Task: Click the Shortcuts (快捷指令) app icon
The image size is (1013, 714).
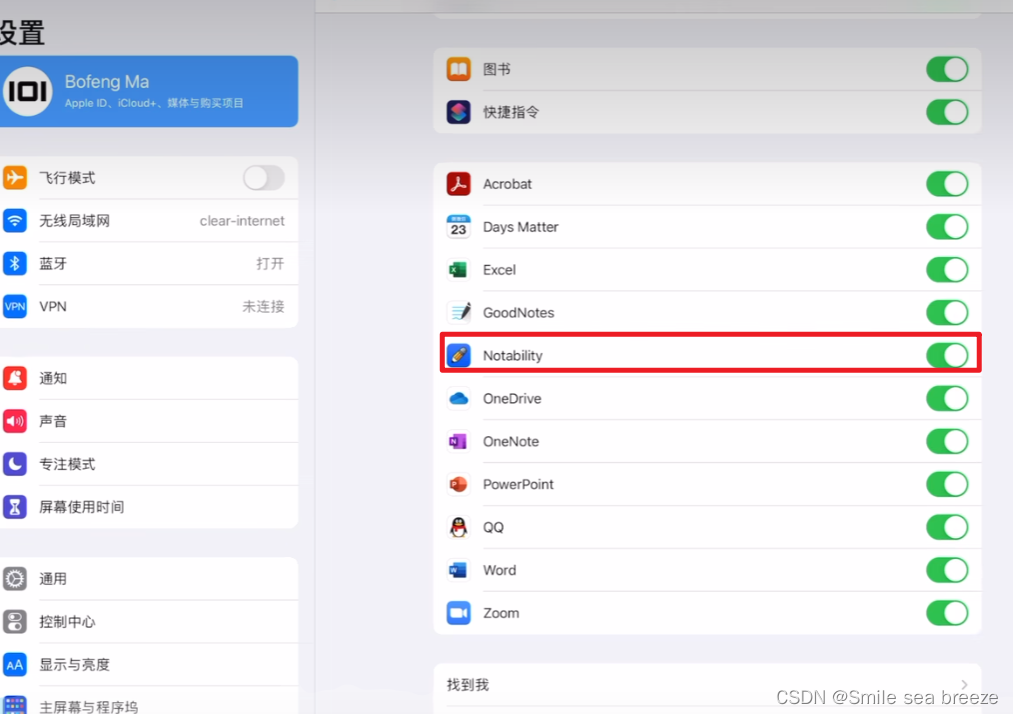Action: pos(459,112)
